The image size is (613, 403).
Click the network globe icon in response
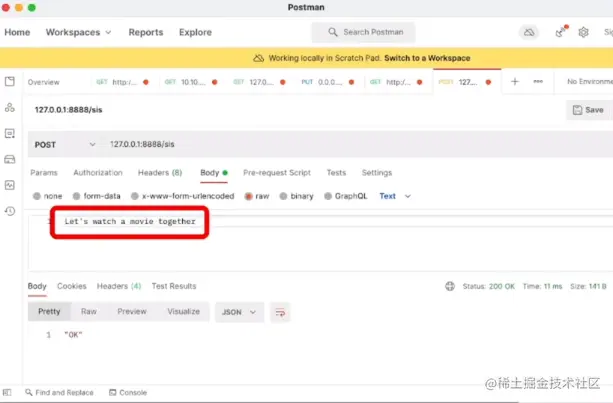tap(450, 286)
